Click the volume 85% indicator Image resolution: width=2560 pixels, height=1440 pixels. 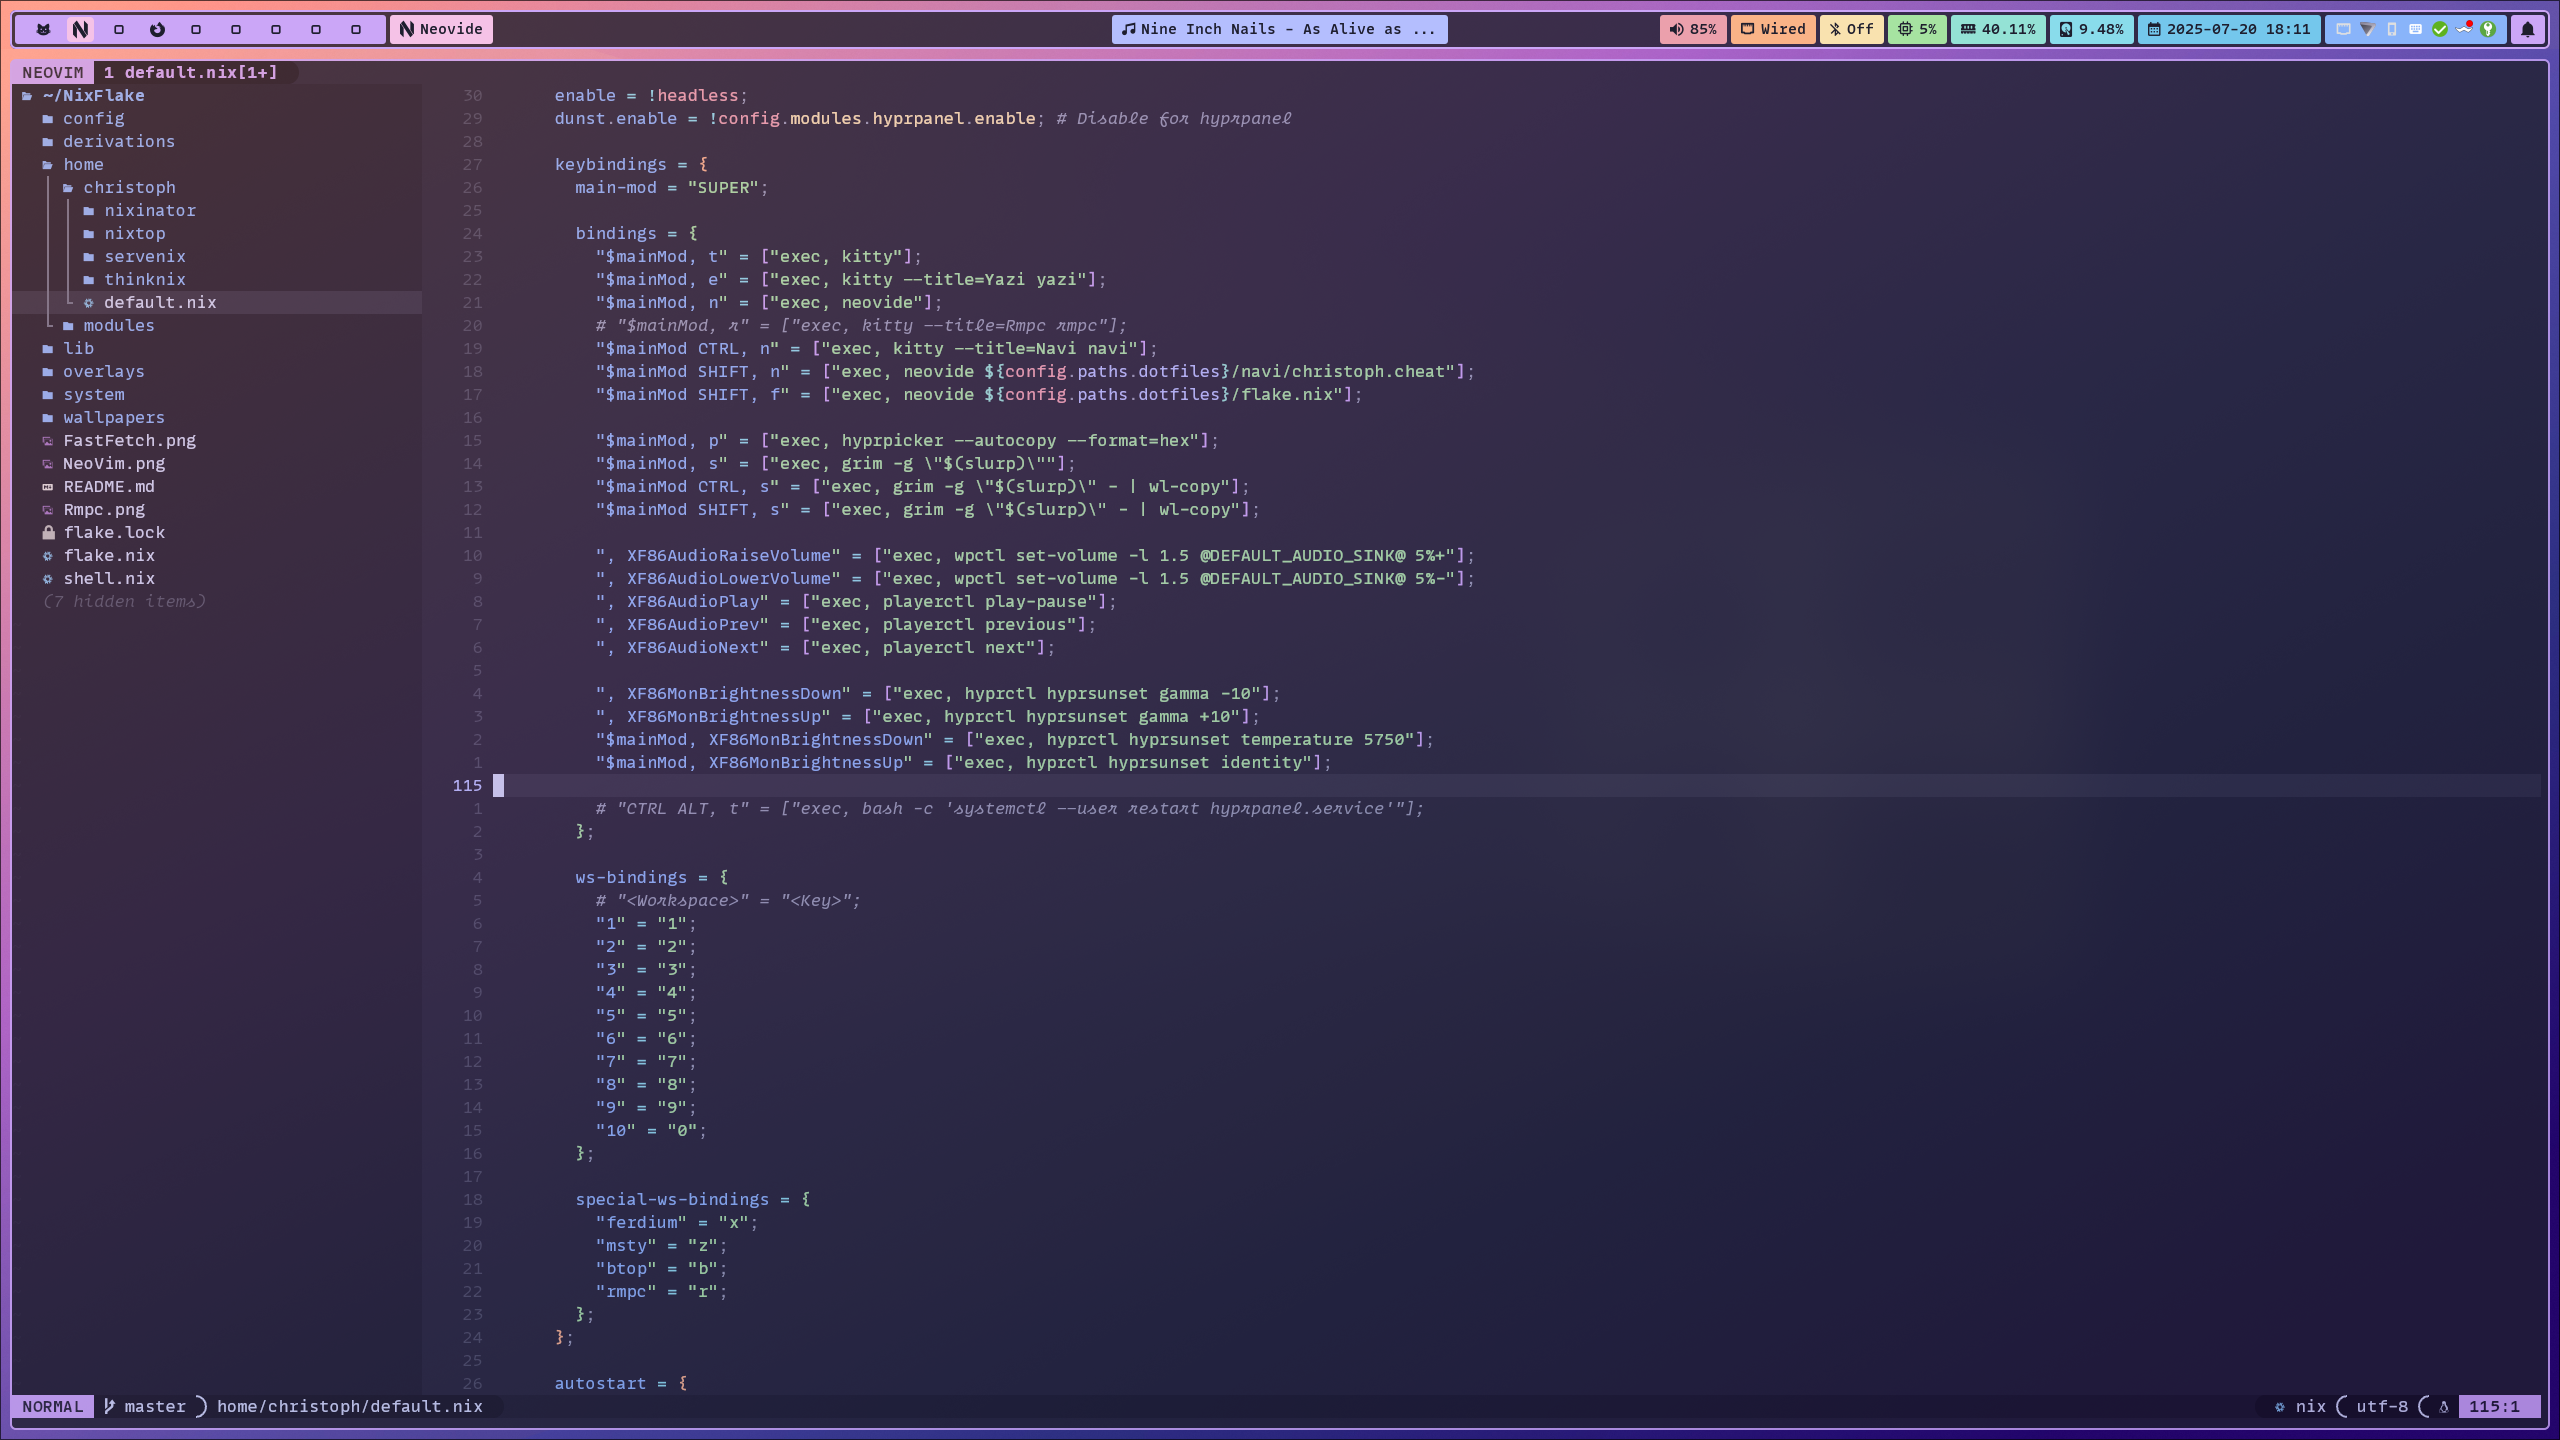1692,29
